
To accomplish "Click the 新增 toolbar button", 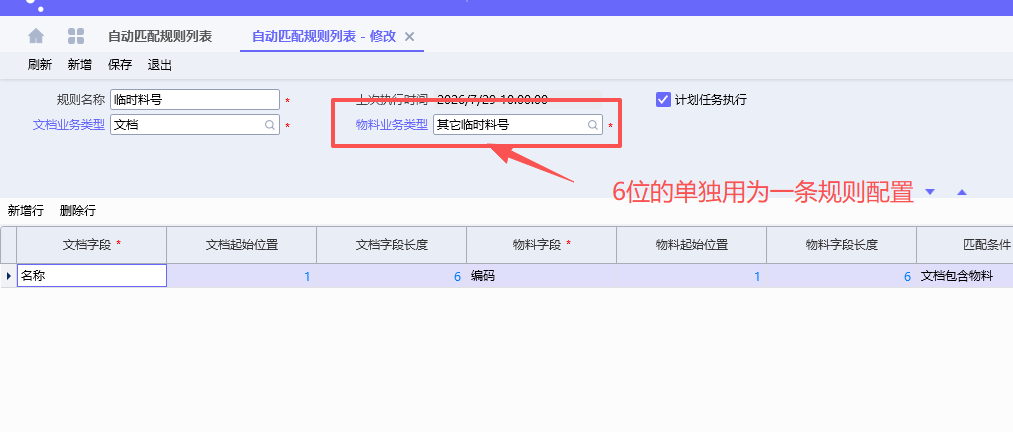I will tap(80, 65).
